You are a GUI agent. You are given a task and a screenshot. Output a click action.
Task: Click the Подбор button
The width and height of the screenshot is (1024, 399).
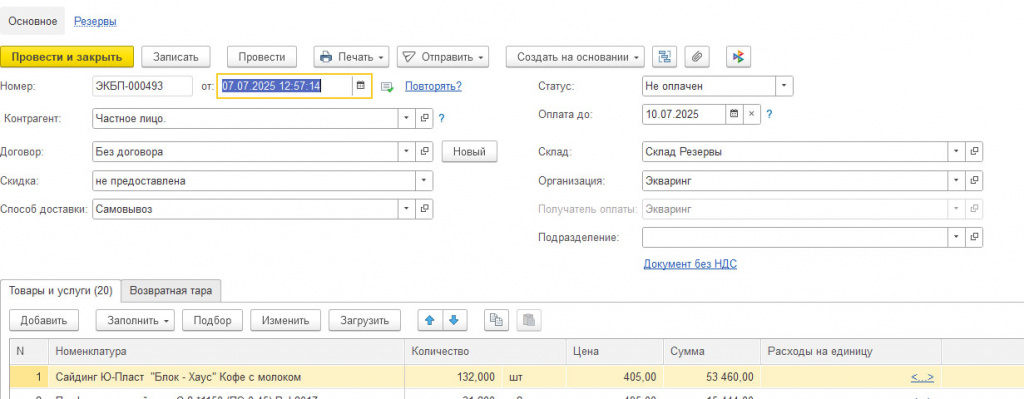[x=213, y=320]
